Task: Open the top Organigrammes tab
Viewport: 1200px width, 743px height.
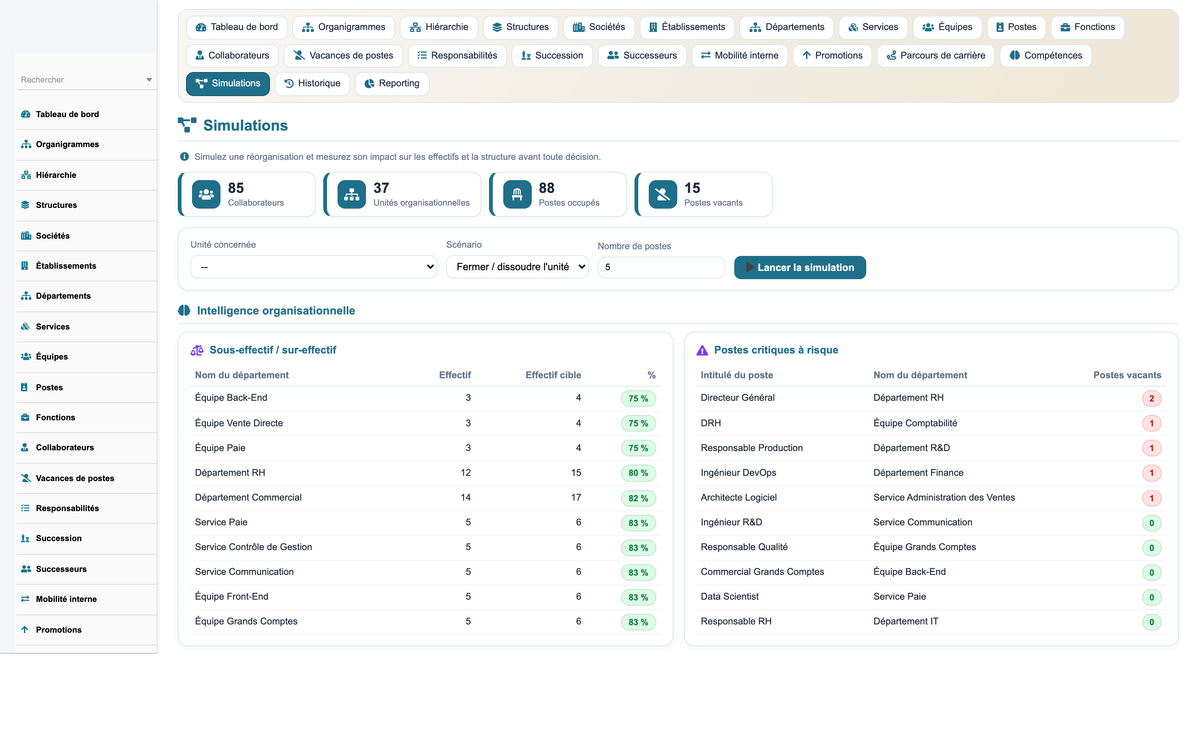Action: pyautogui.click(x=344, y=27)
